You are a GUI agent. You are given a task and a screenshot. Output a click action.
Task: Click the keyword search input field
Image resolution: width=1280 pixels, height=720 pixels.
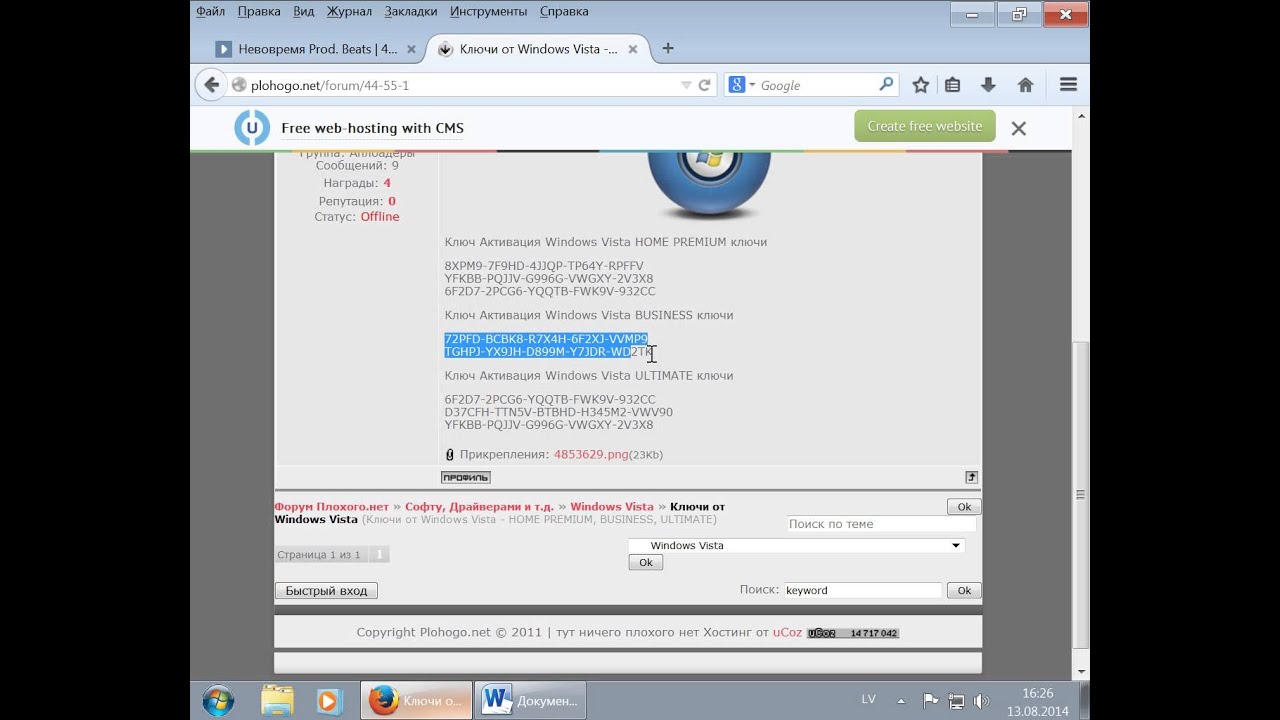point(862,591)
